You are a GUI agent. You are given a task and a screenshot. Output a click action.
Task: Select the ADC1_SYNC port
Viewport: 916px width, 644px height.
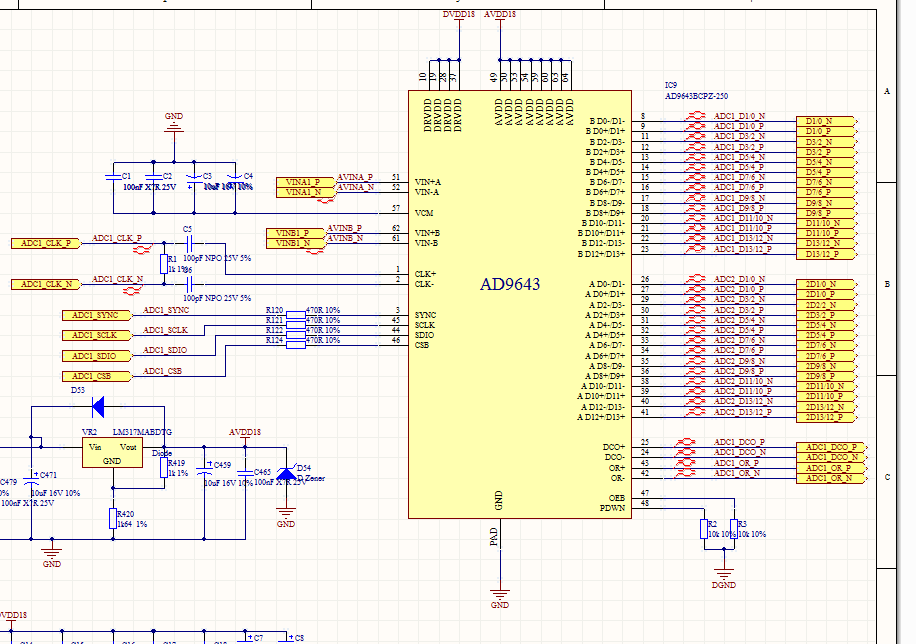point(96,316)
